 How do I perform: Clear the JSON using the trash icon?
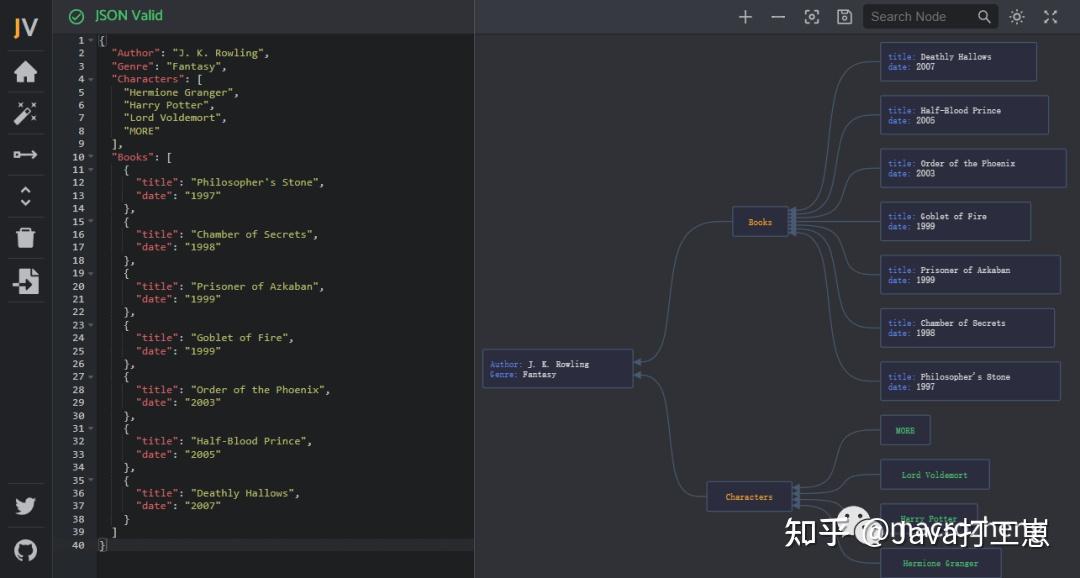(25, 237)
